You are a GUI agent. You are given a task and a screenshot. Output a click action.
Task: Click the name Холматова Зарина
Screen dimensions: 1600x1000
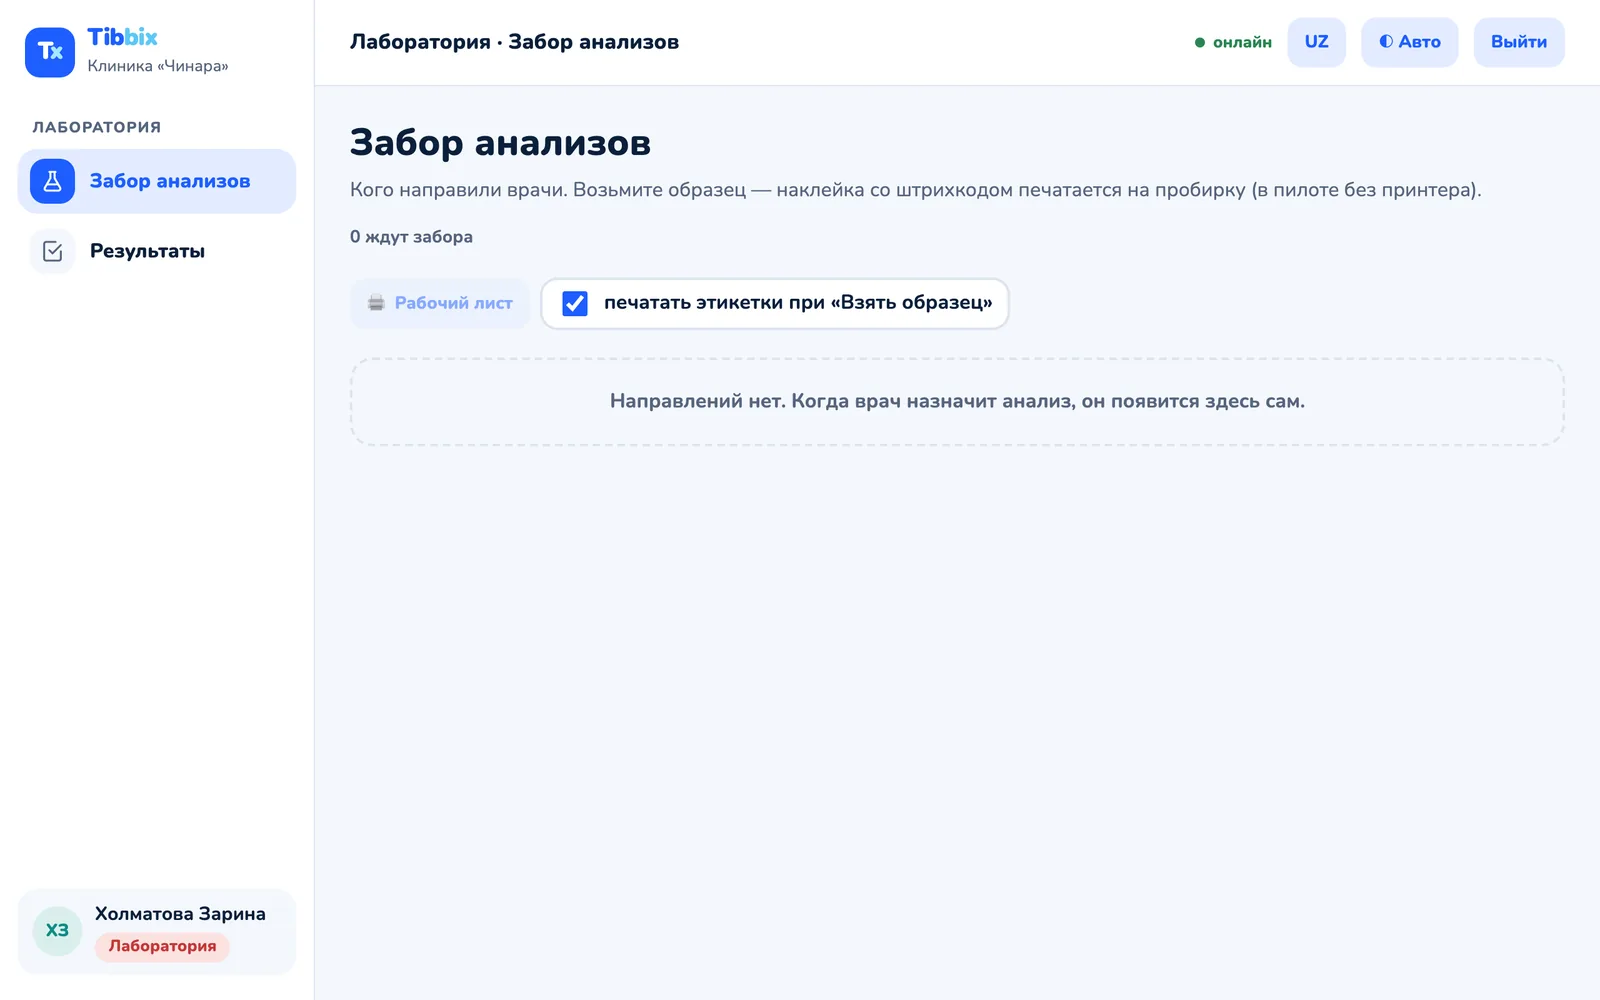[180, 914]
